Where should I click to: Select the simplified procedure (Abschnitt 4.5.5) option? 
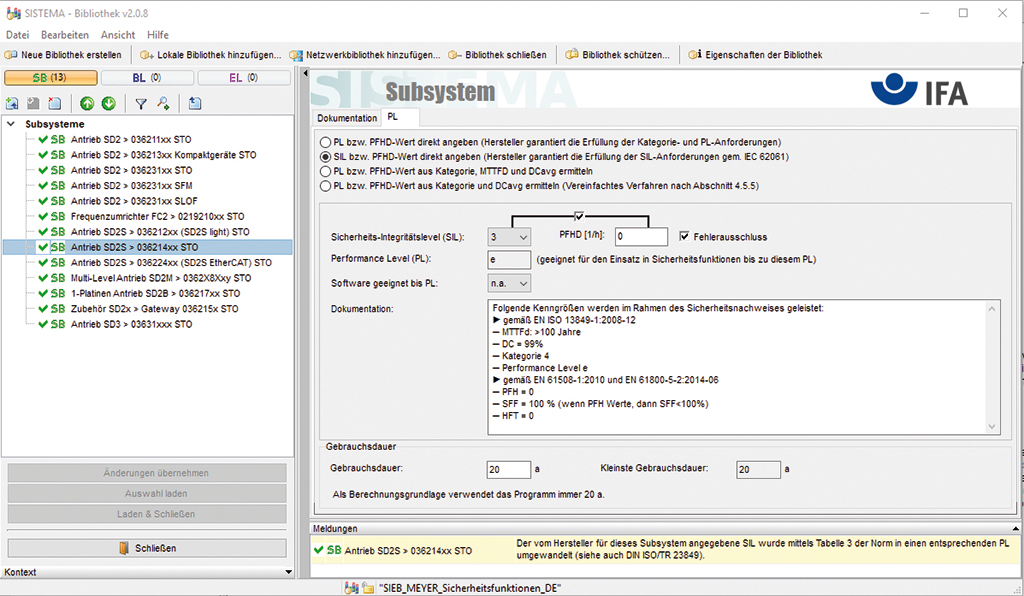click(325, 186)
